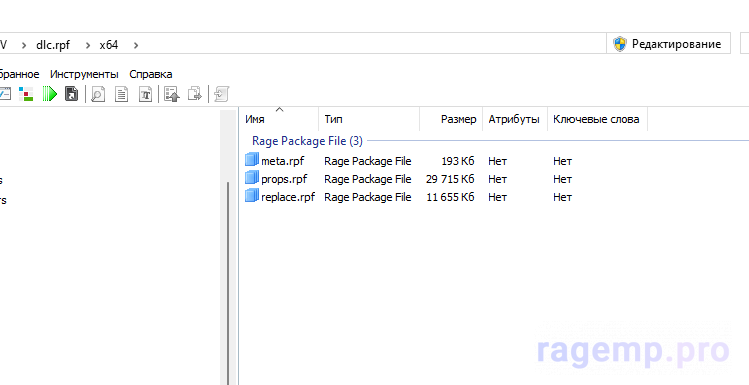
Task: Expand the chevron after x64 in path
Action: tap(136, 45)
